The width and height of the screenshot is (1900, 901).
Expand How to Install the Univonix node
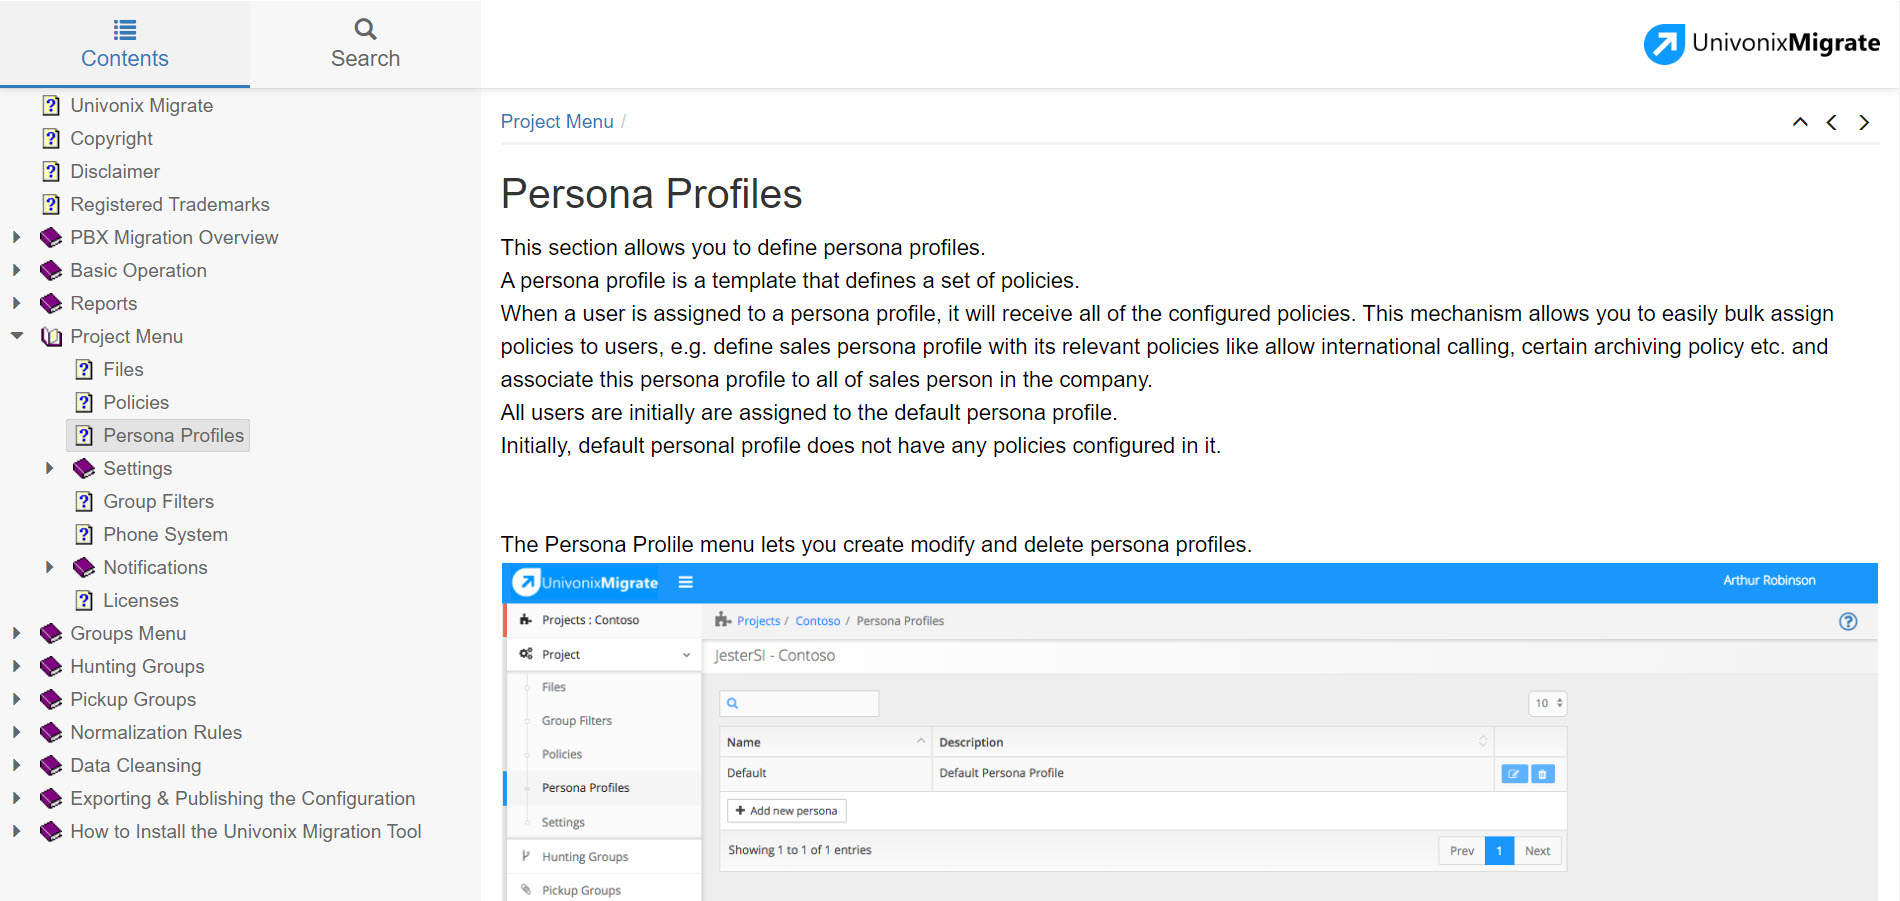(16, 831)
